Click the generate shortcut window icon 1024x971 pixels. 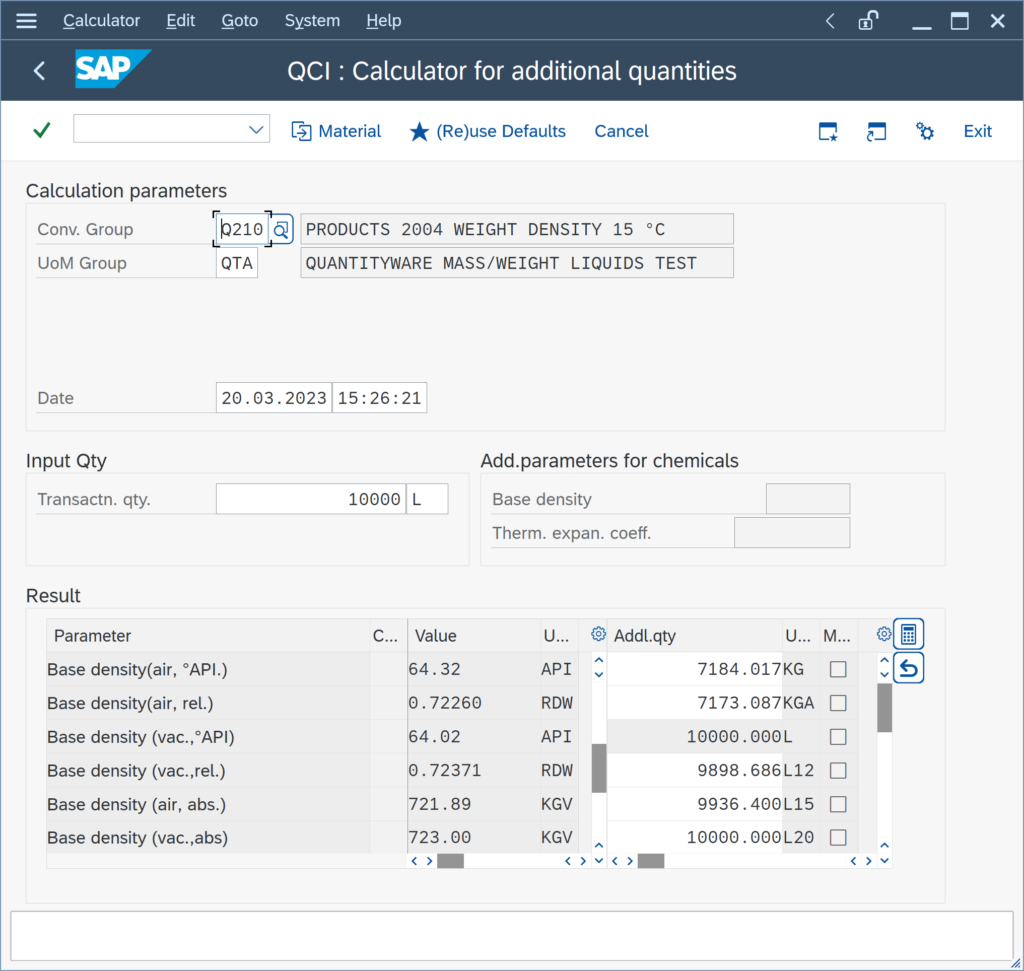coord(876,131)
